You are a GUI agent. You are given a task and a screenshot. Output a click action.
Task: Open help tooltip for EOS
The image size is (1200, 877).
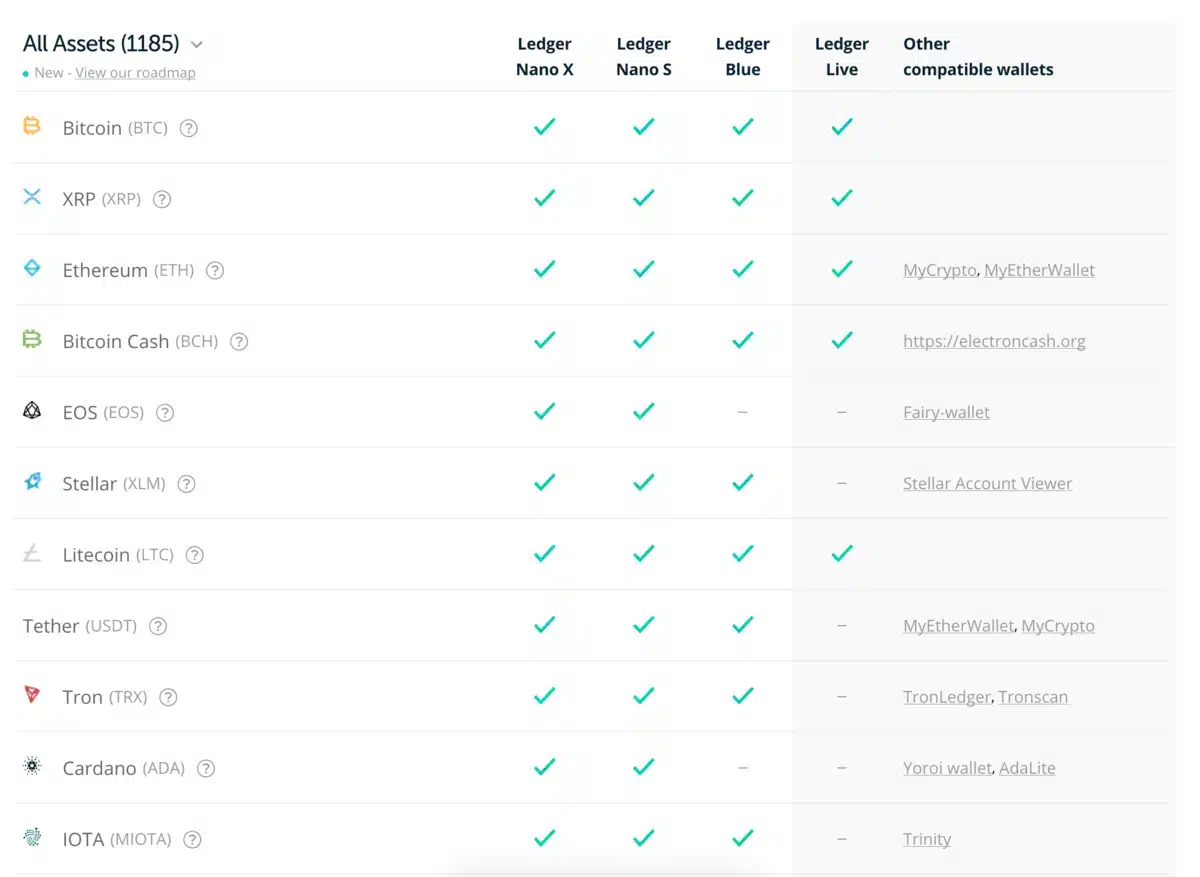165,412
